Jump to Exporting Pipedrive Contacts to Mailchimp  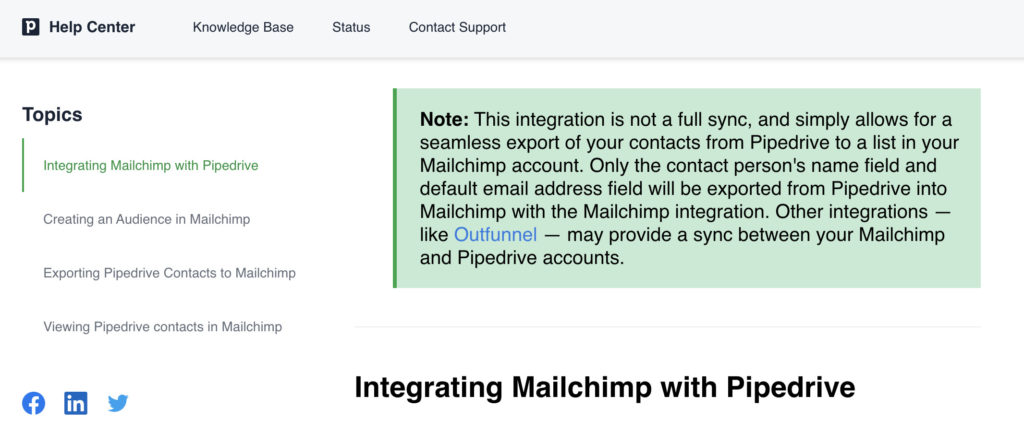[x=169, y=273]
